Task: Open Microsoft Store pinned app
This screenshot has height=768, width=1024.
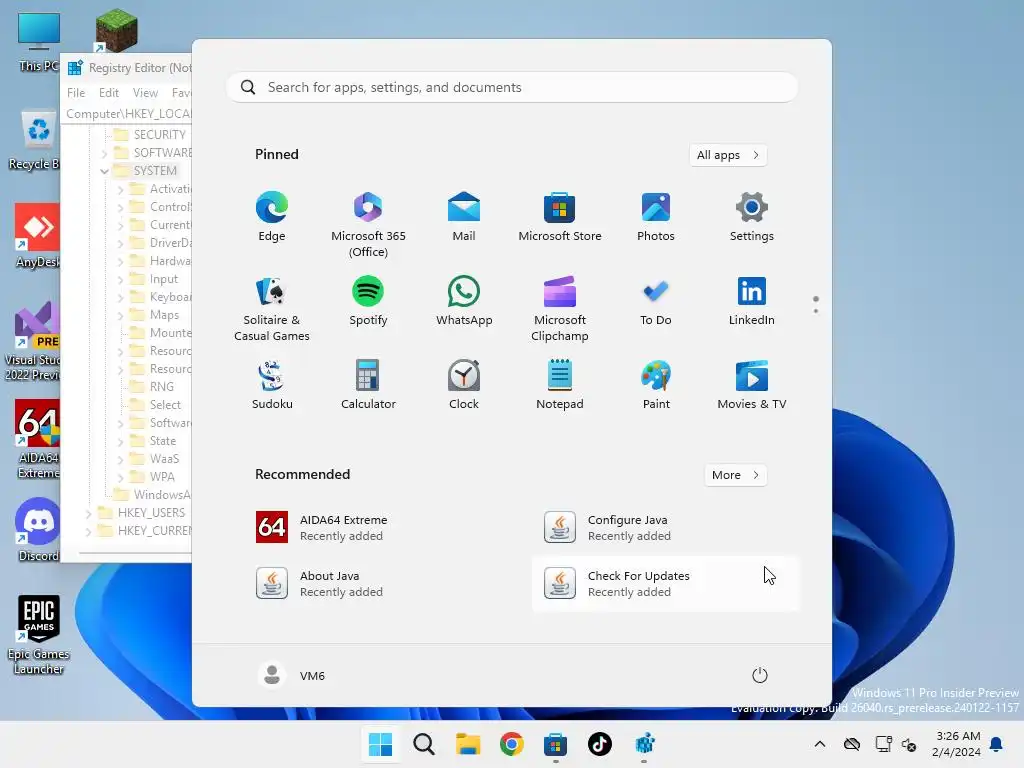Action: [x=560, y=217]
